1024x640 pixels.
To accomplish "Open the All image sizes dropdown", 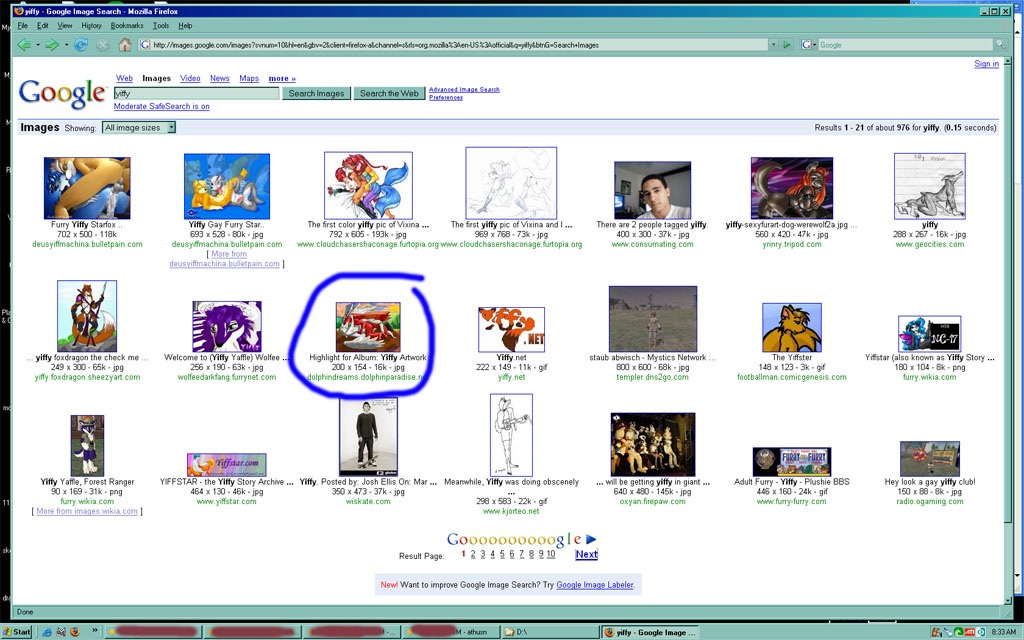I will pos(139,127).
